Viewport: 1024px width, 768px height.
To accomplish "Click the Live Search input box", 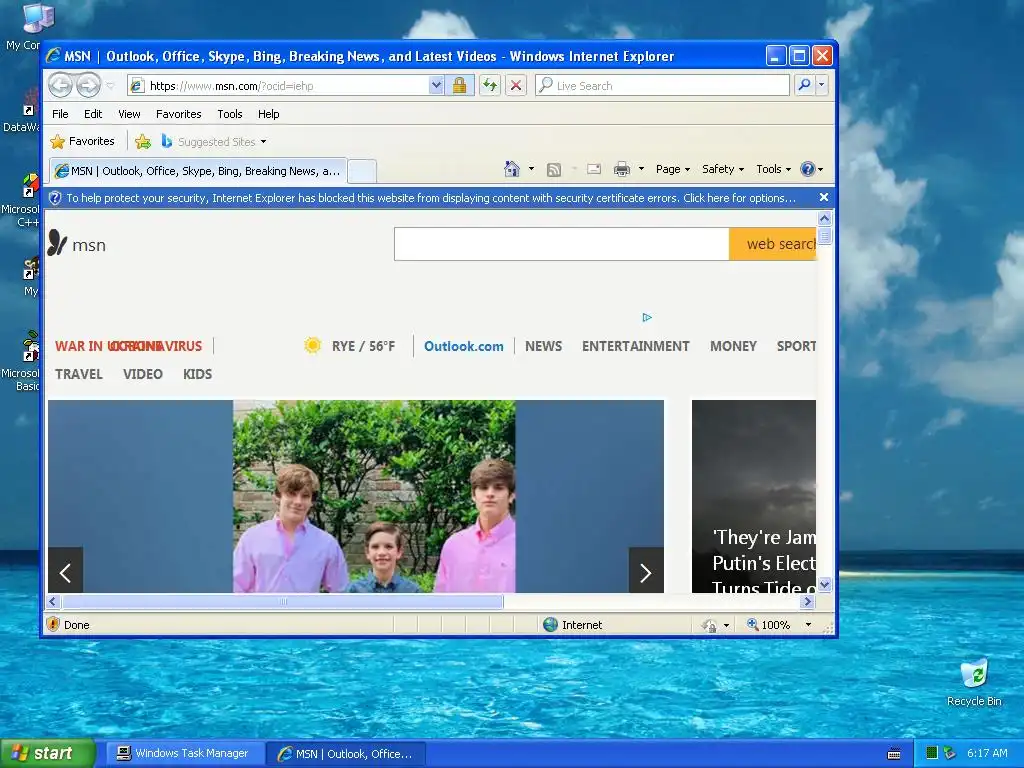I will click(662, 86).
